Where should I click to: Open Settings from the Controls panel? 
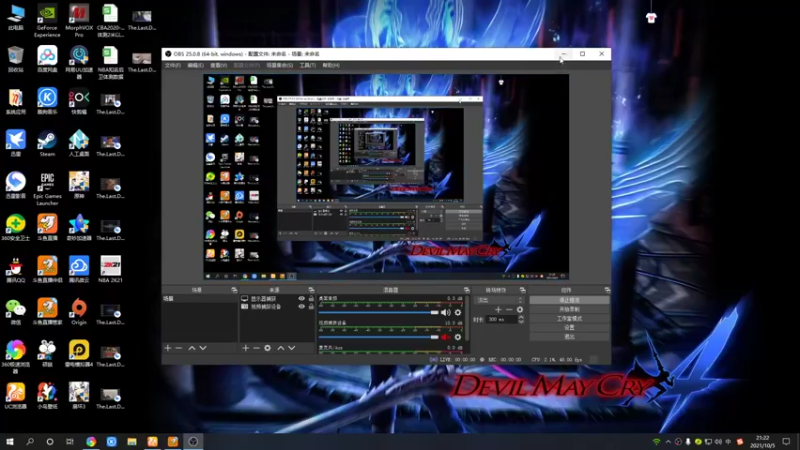pos(569,328)
